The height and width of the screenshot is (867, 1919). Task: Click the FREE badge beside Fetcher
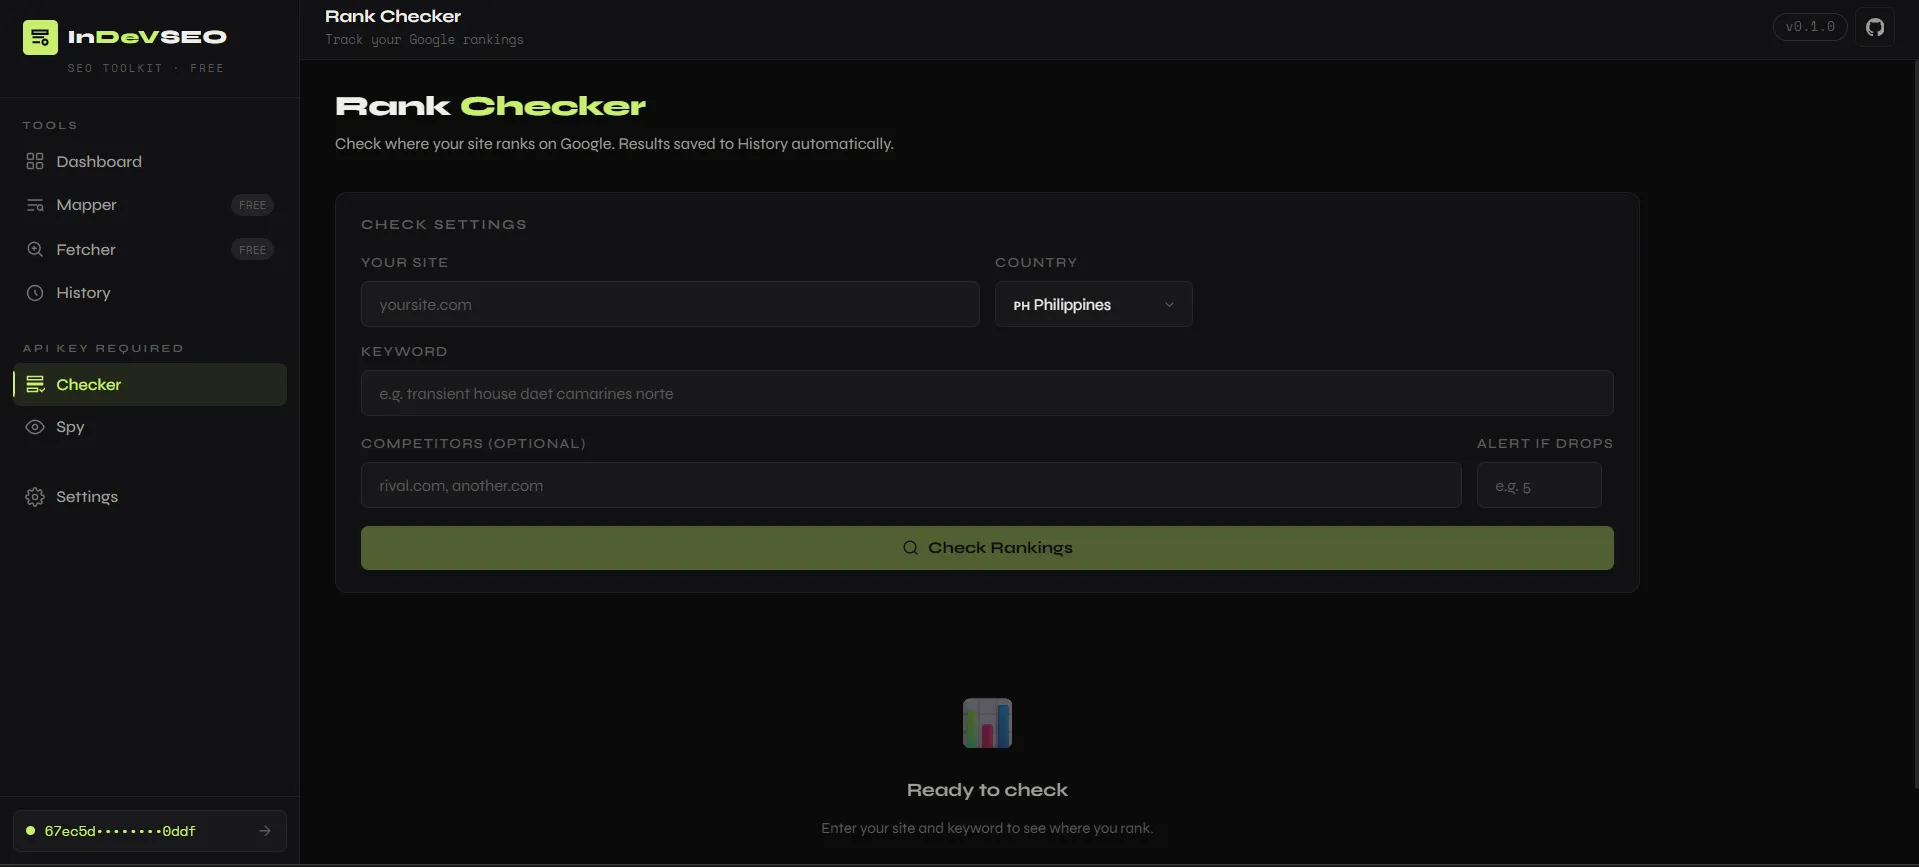point(252,249)
